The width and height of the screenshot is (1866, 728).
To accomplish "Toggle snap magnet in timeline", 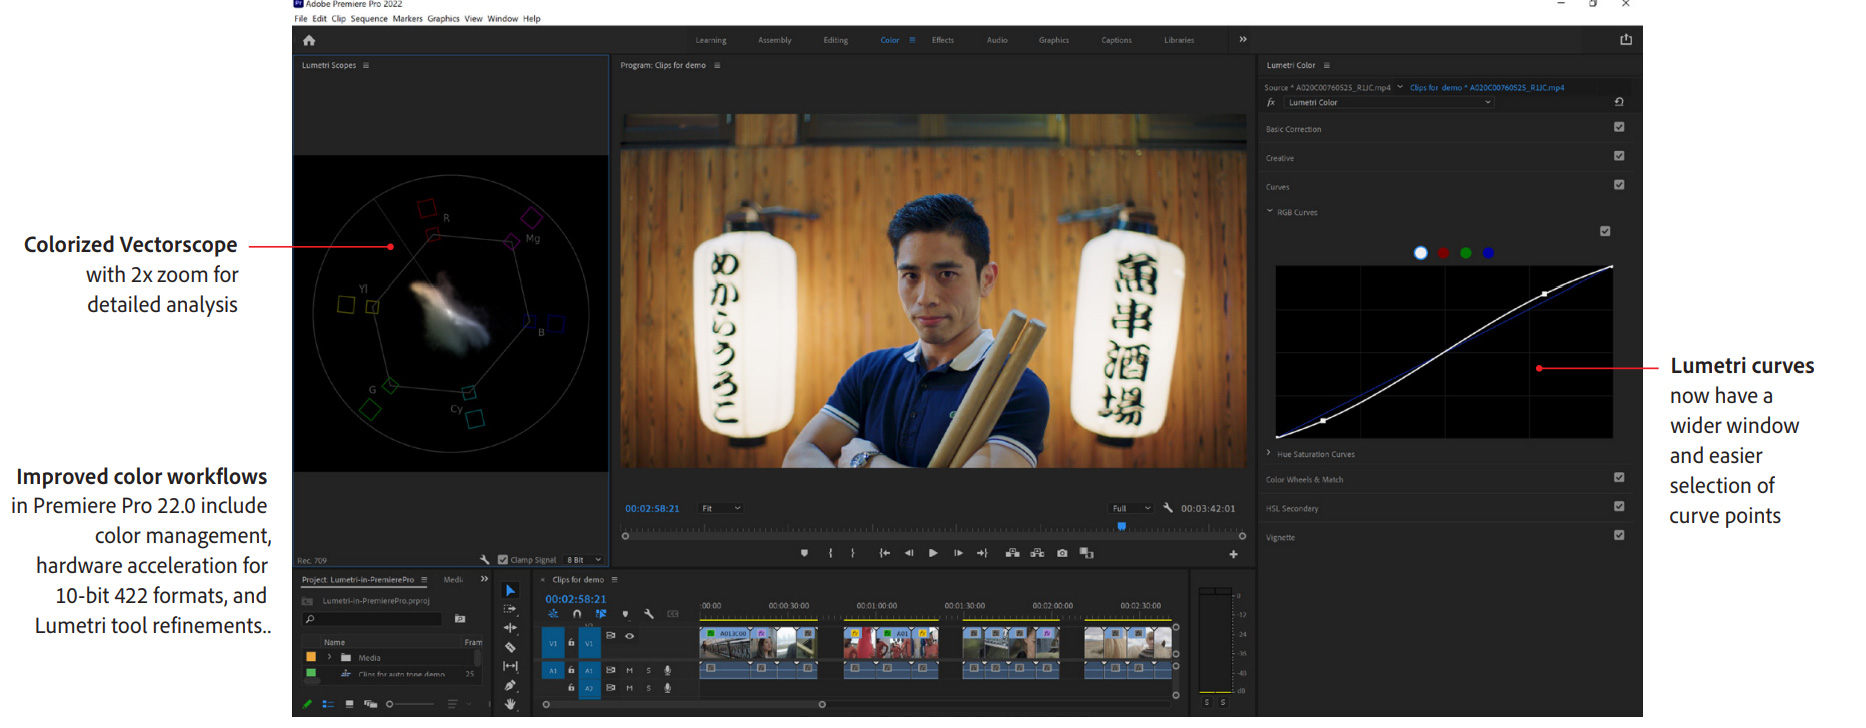I will (x=577, y=614).
